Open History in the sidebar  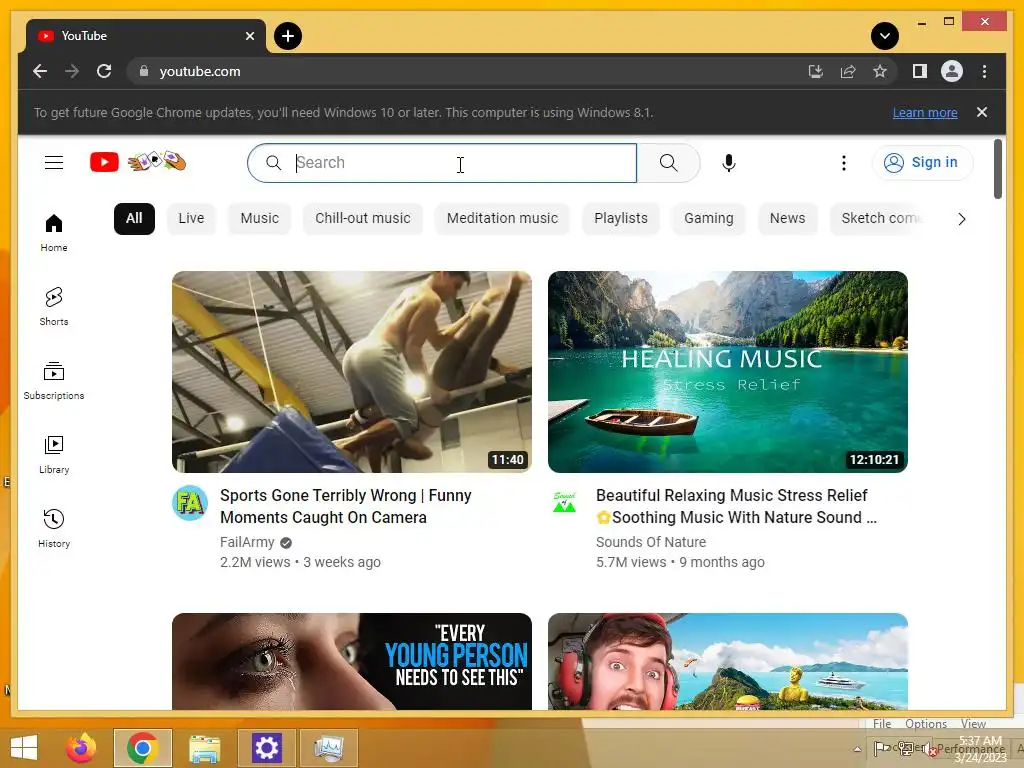(x=54, y=528)
